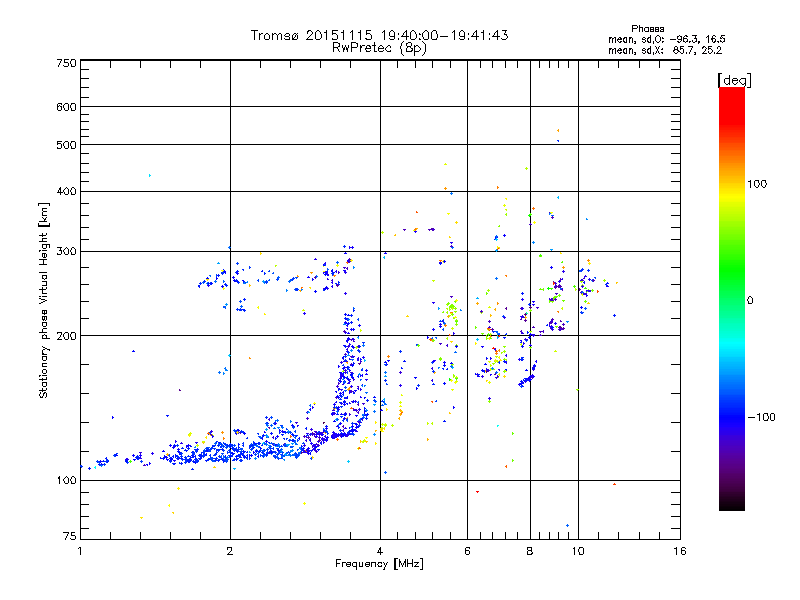Click the 'RwPretec (8p)' subtitle
Image resolution: width=800 pixels, height=600 pixels.
[379, 48]
